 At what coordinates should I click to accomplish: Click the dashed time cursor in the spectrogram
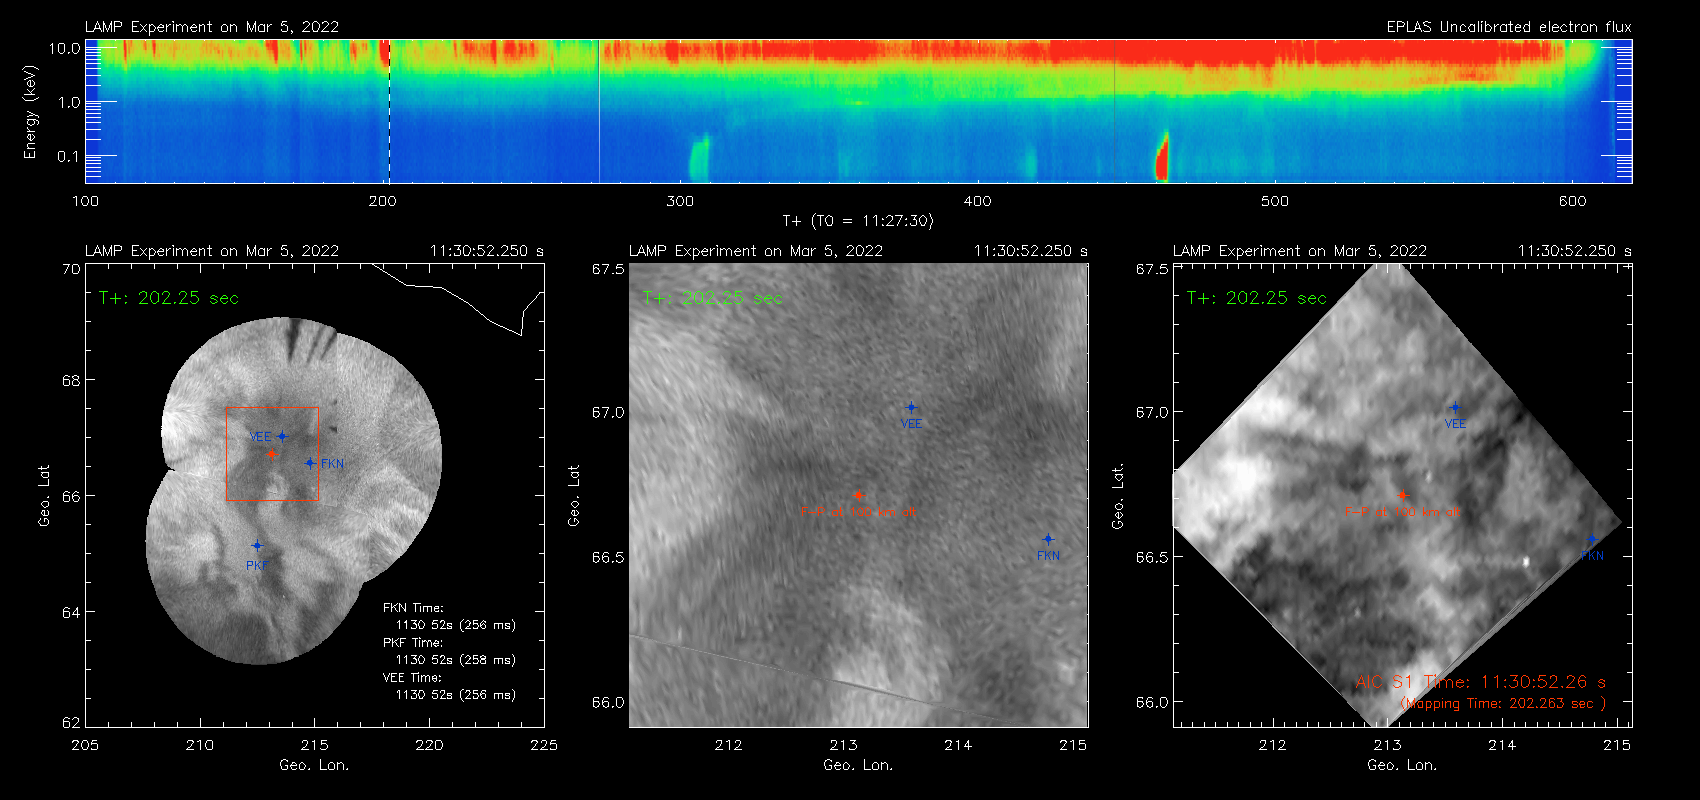(389, 111)
